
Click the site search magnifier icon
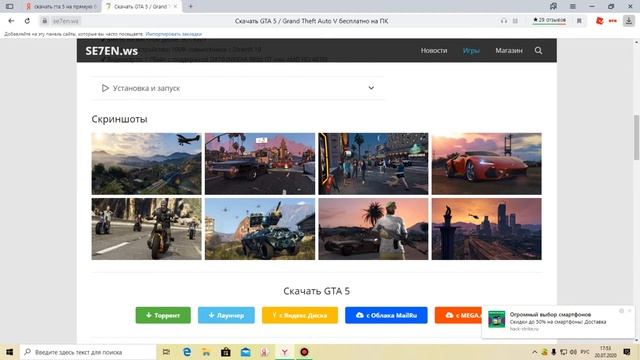pyautogui.click(x=538, y=50)
